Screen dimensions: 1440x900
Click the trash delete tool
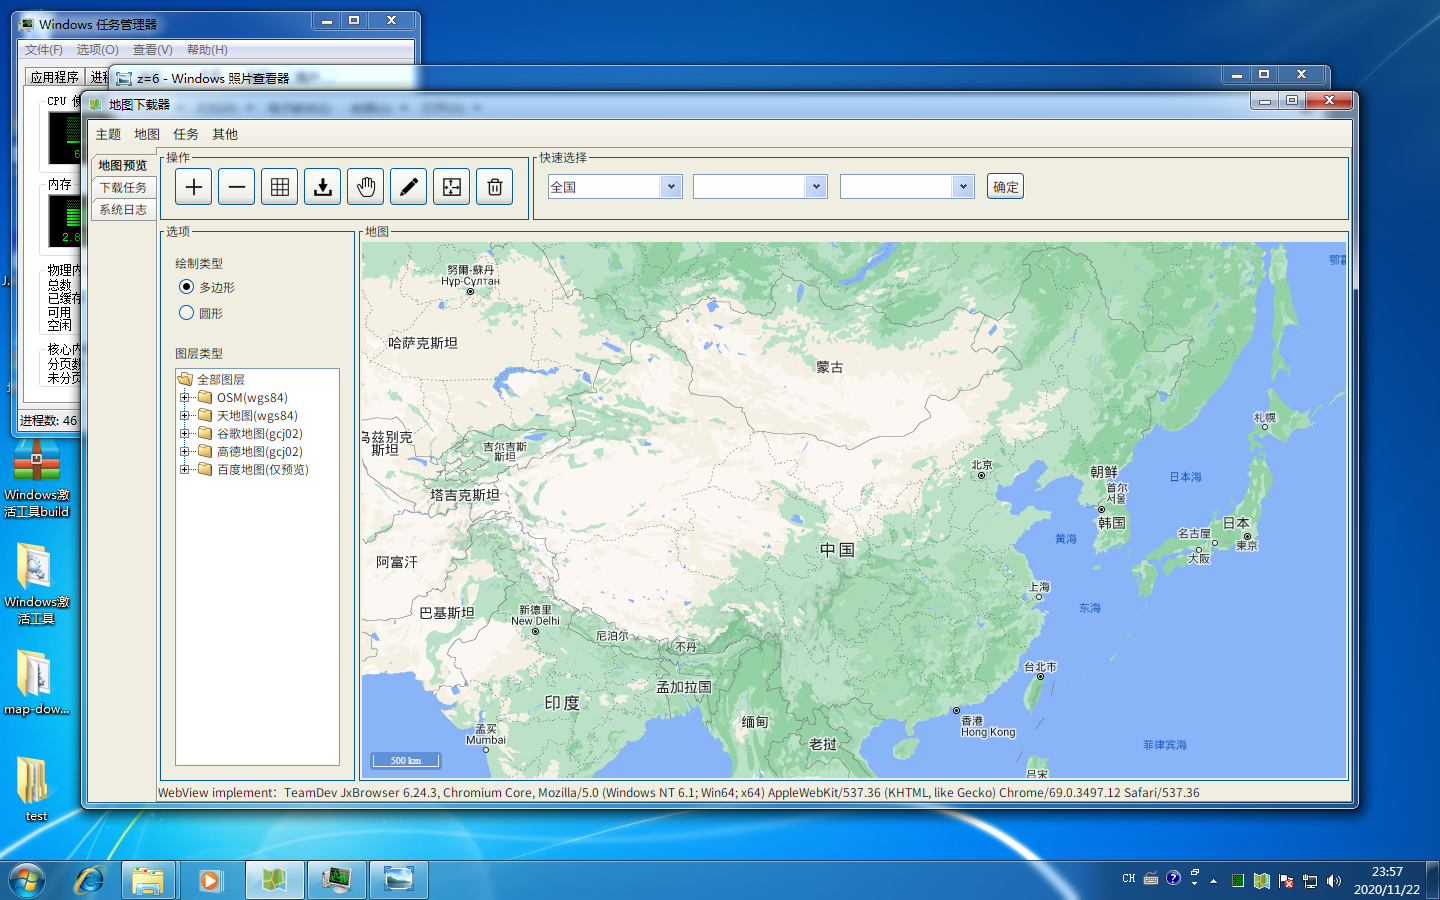point(495,187)
